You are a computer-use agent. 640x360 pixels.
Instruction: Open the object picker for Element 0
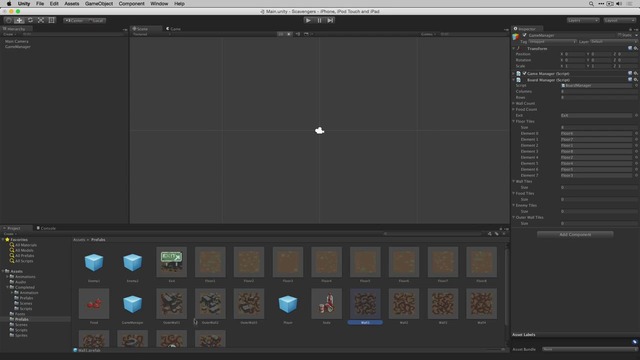pyautogui.click(x=636, y=133)
